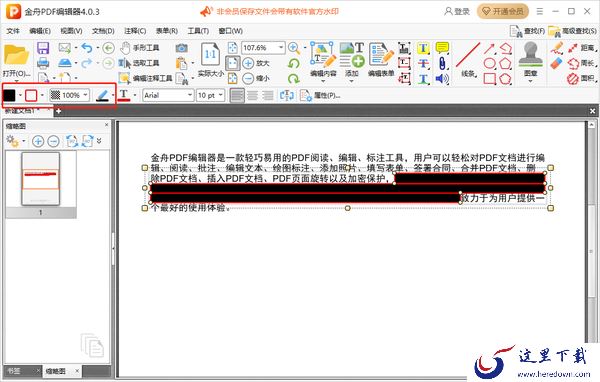The width and height of the screenshot is (600, 382).
Task: Toggle center text alignment
Action: (x=252, y=95)
